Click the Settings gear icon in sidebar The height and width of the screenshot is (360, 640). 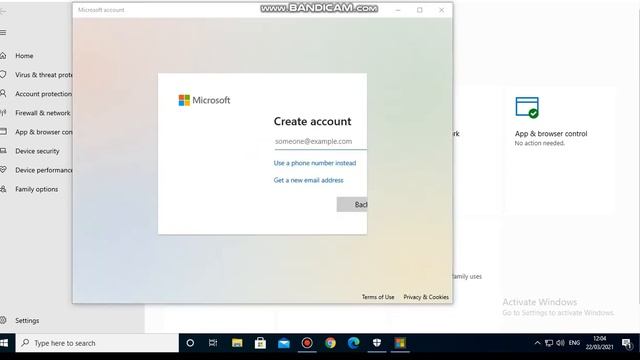tap(3, 320)
